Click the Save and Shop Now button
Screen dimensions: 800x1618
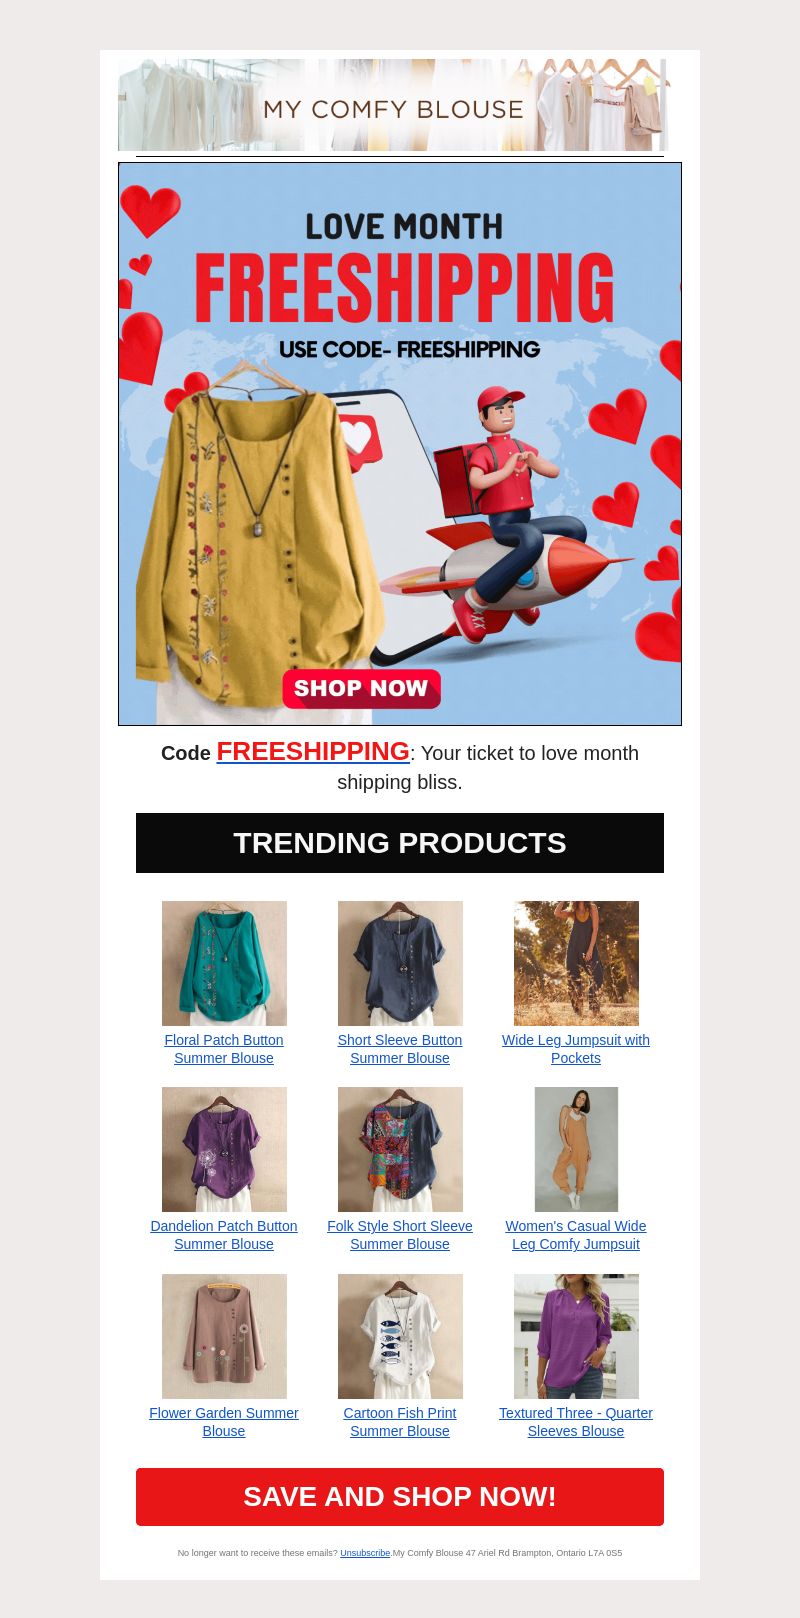point(400,1496)
